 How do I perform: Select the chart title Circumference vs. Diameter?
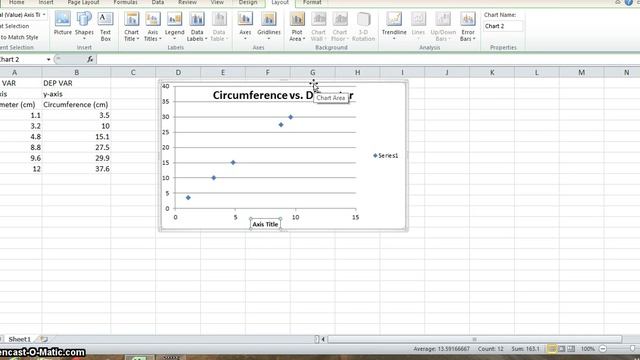coord(283,95)
